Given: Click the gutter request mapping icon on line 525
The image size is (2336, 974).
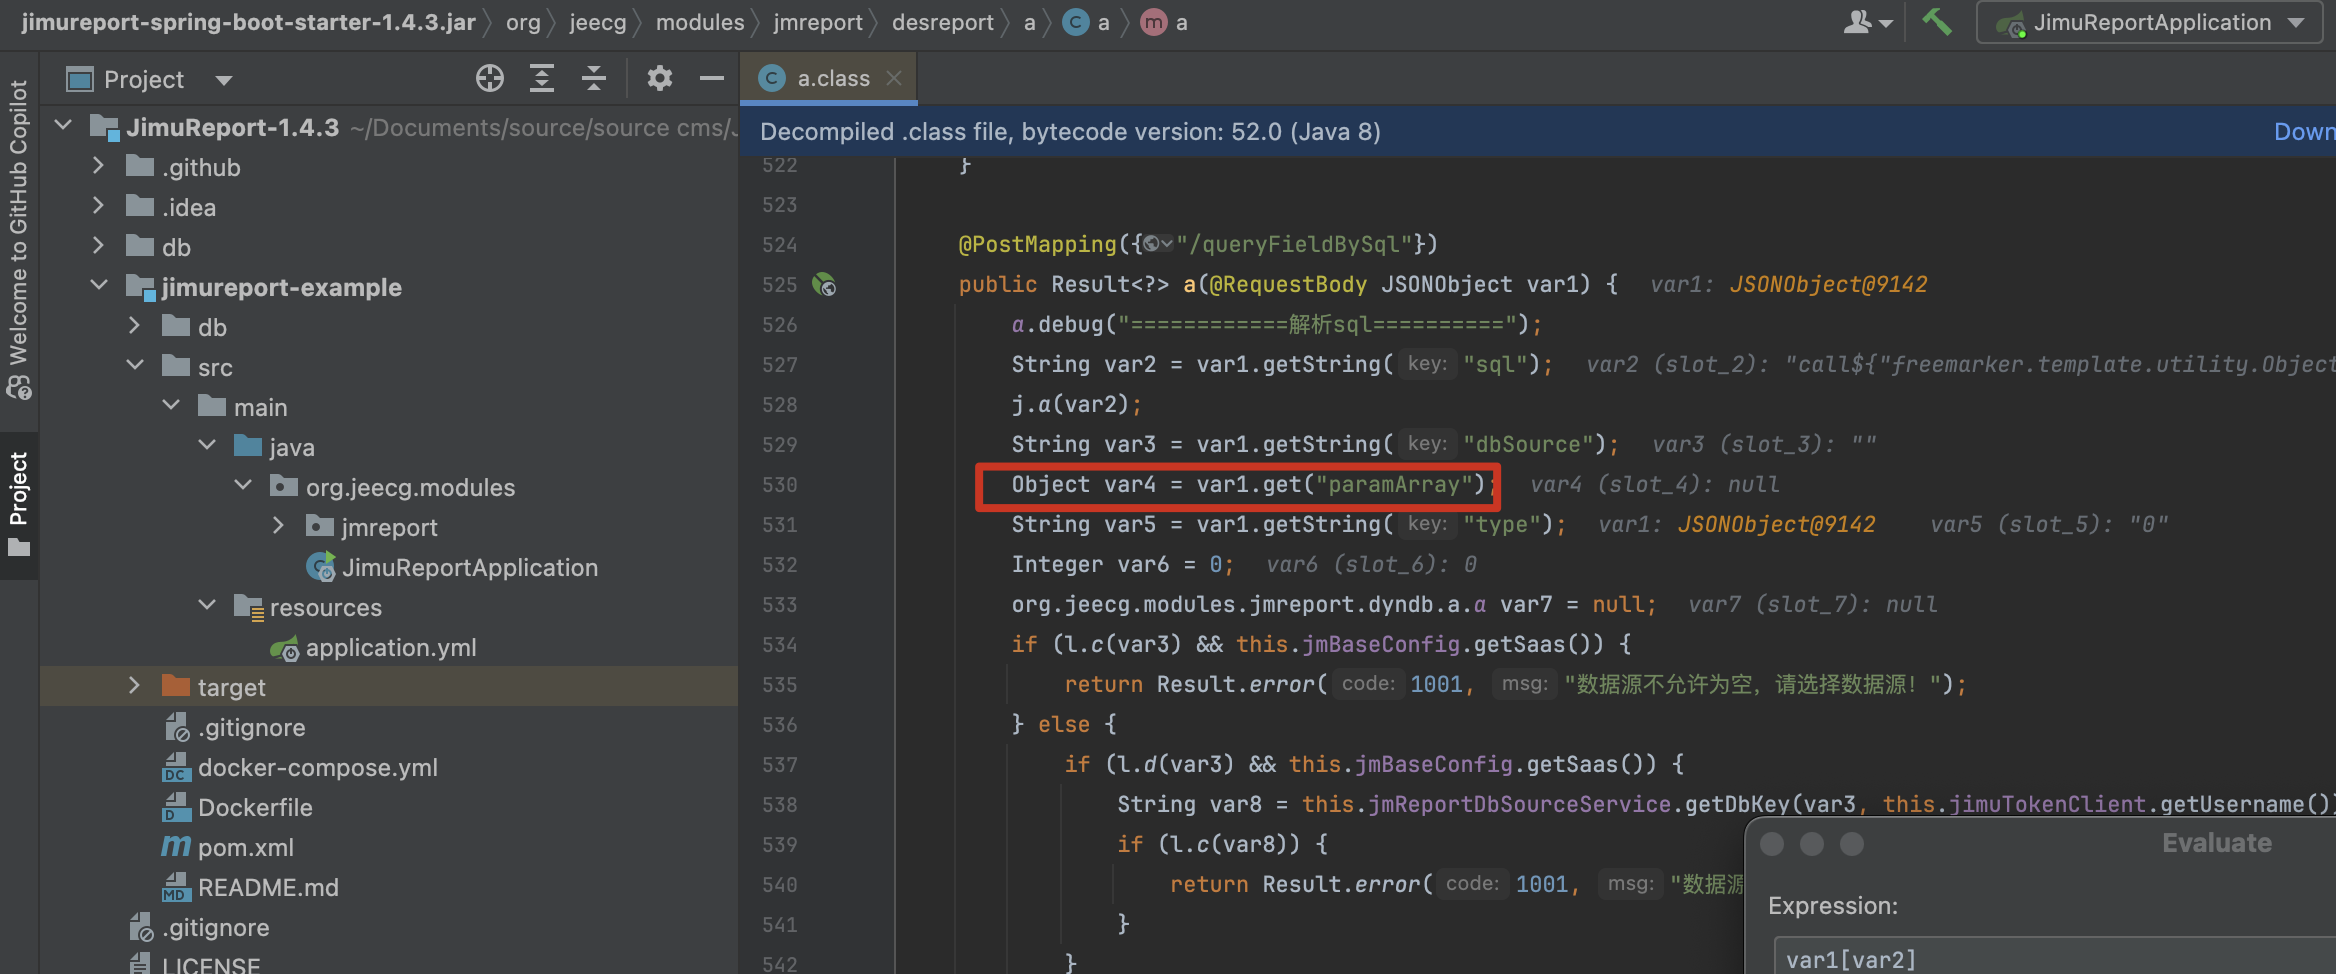Looking at the screenshot, I should click(x=824, y=285).
